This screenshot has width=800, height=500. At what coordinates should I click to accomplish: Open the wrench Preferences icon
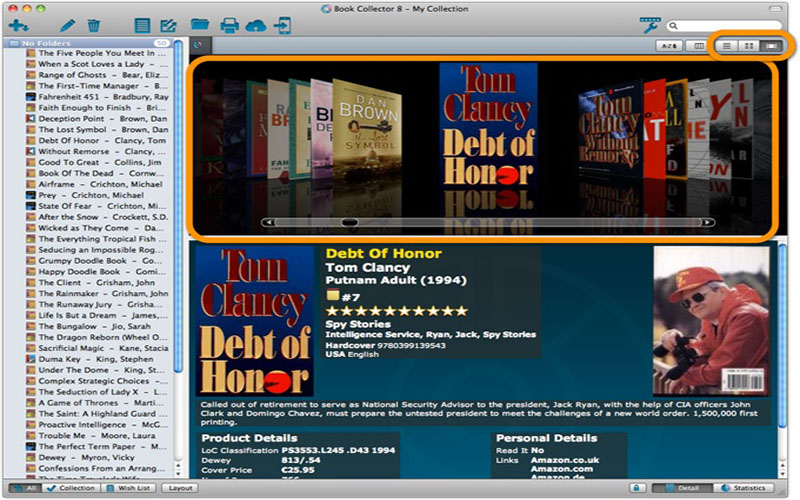(x=650, y=24)
